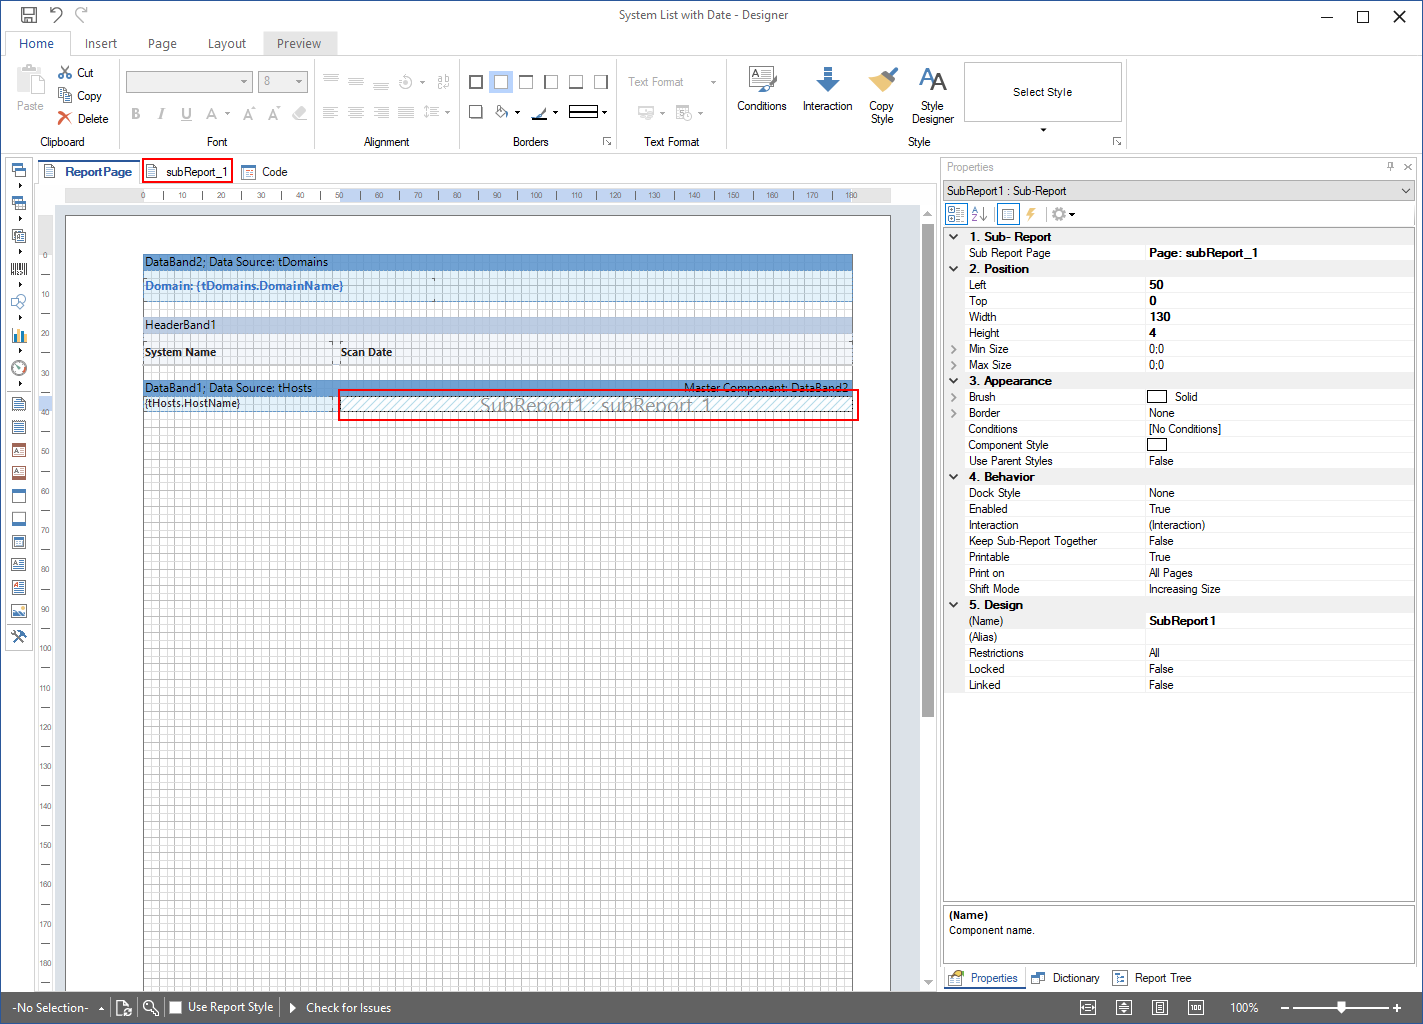Toggle Italic formatting in the Font group
This screenshot has width=1423, height=1024.
point(160,113)
